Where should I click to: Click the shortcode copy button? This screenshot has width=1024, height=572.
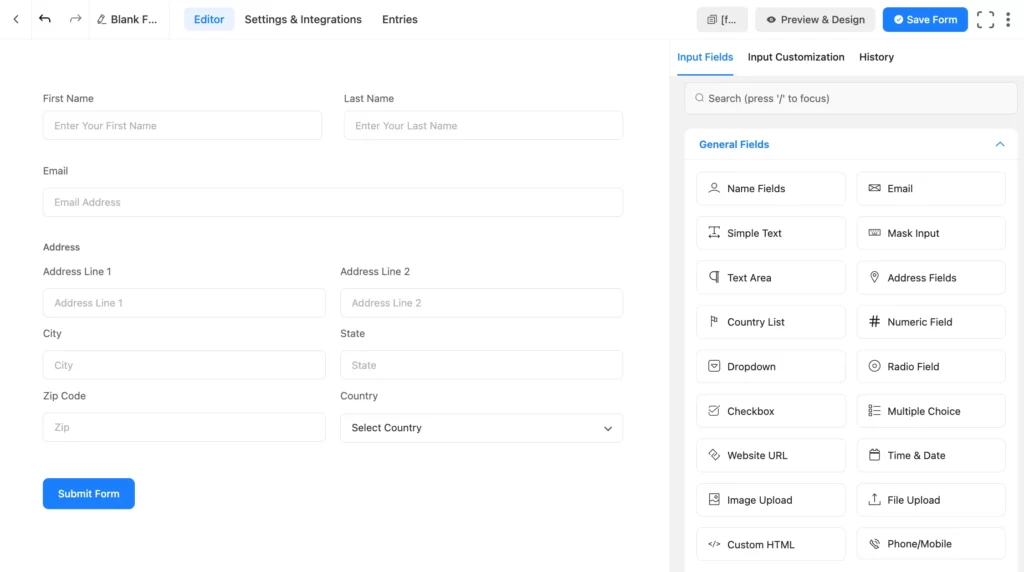click(x=722, y=20)
